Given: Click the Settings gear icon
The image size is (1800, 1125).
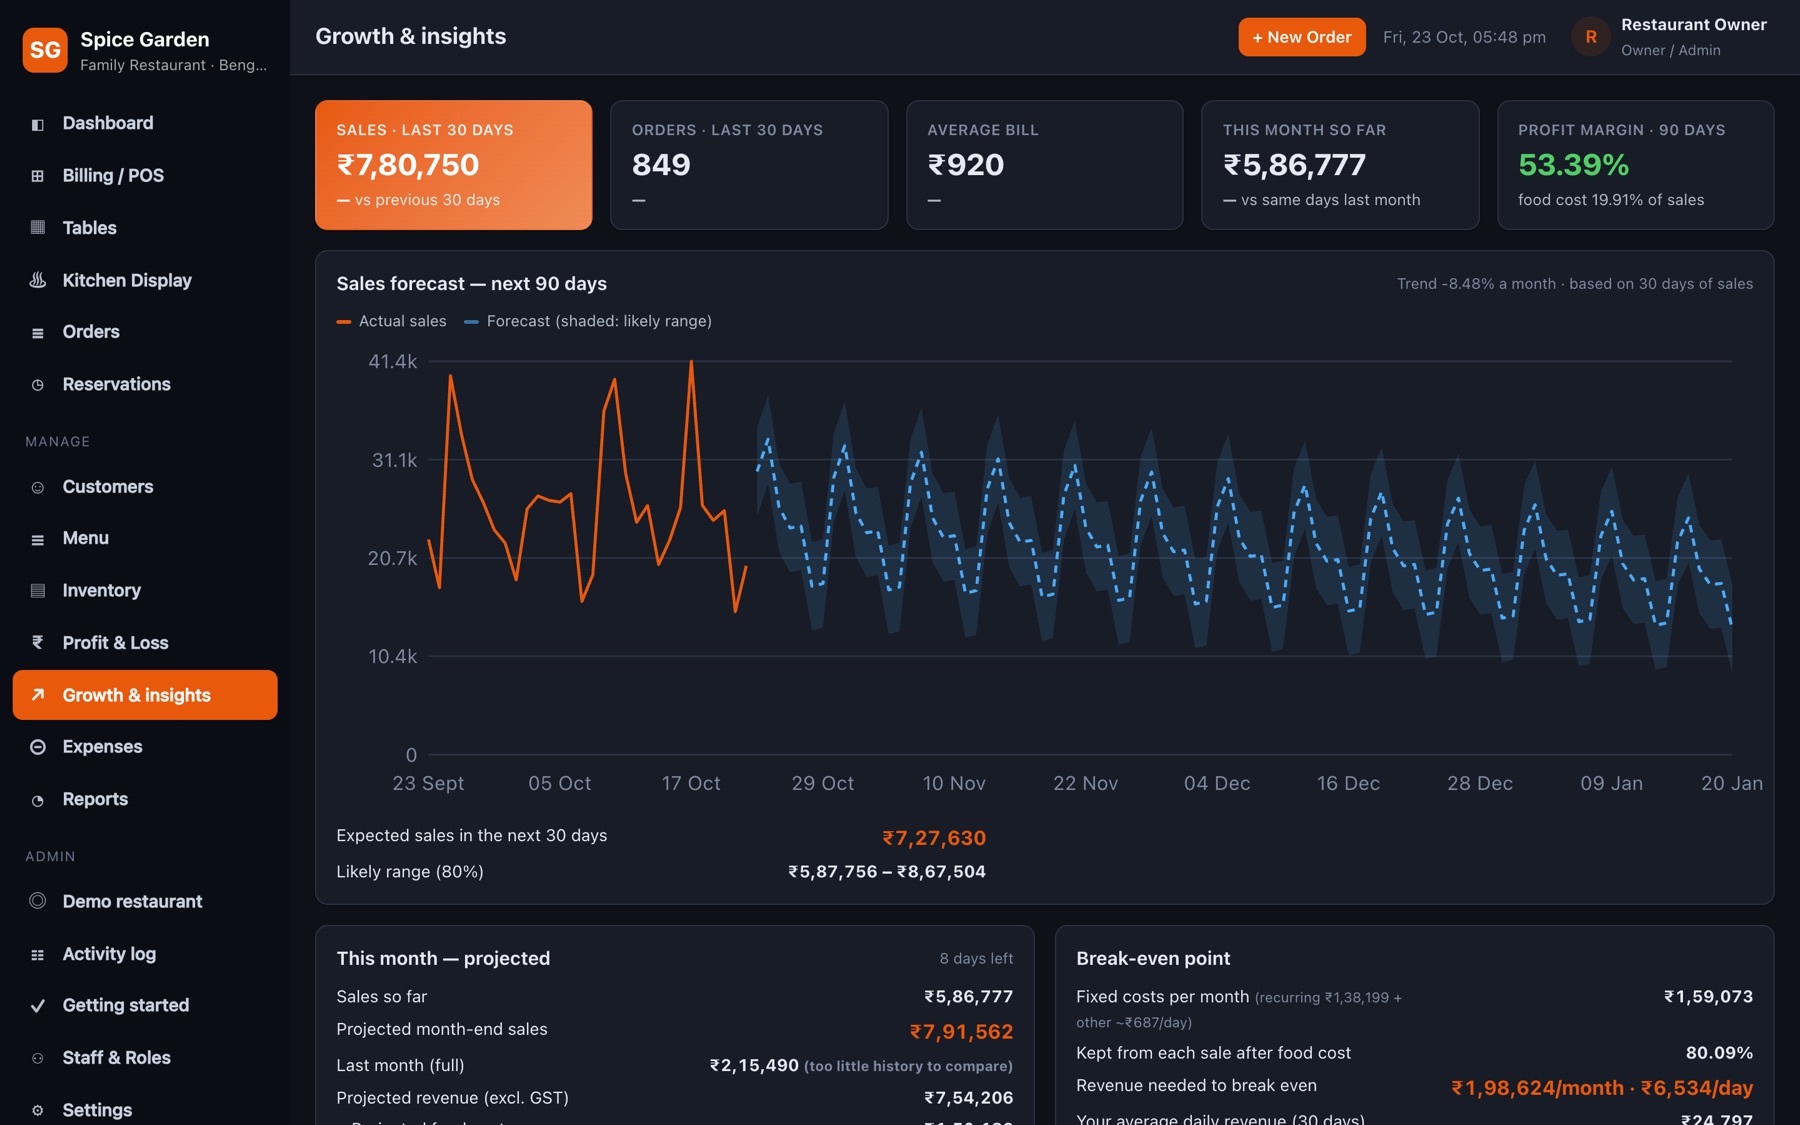Looking at the screenshot, I should point(38,1110).
